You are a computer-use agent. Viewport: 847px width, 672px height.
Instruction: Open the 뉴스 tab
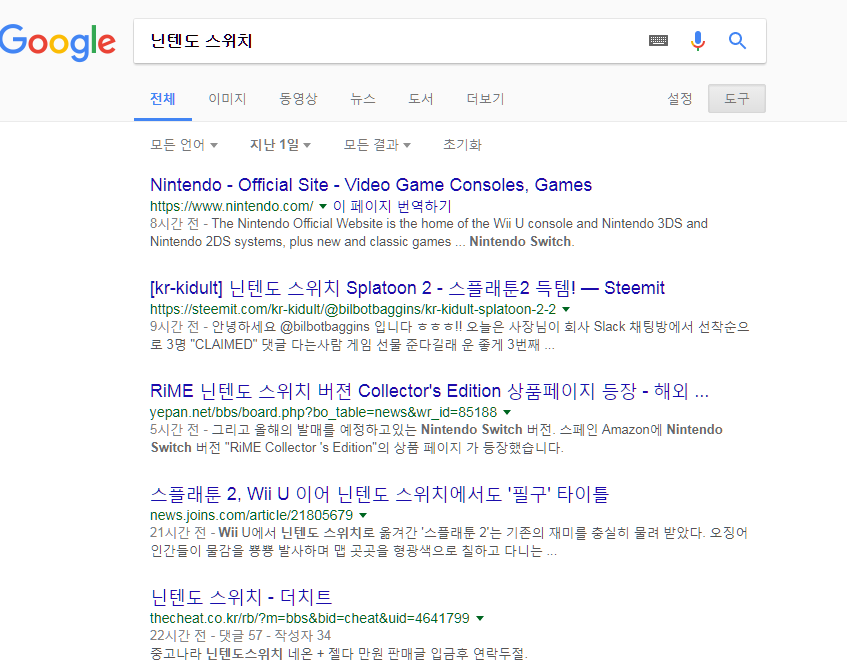pyautogui.click(x=362, y=99)
